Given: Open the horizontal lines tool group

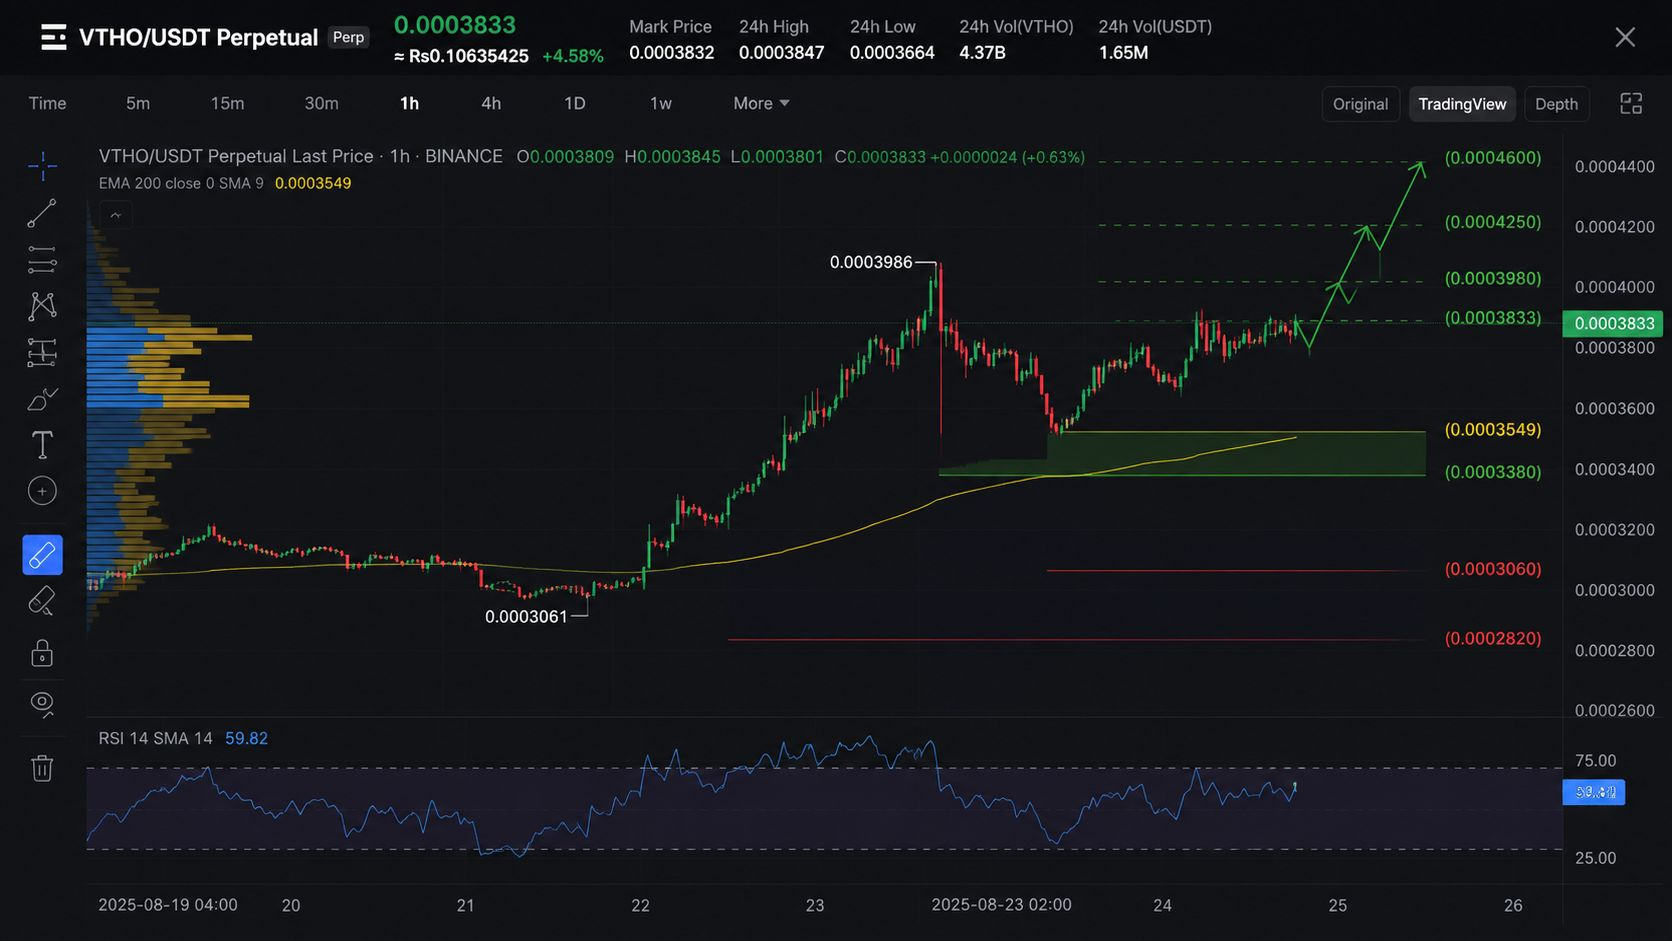Looking at the screenshot, I should point(42,260).
